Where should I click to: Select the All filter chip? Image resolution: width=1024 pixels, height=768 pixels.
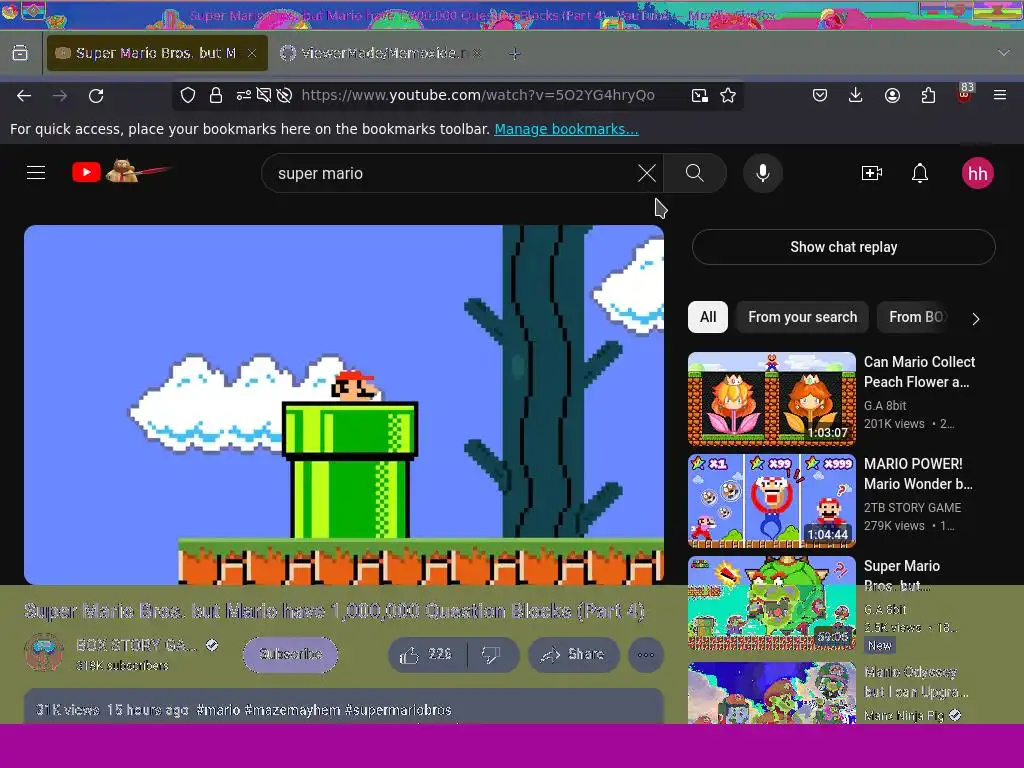[708, 317]
